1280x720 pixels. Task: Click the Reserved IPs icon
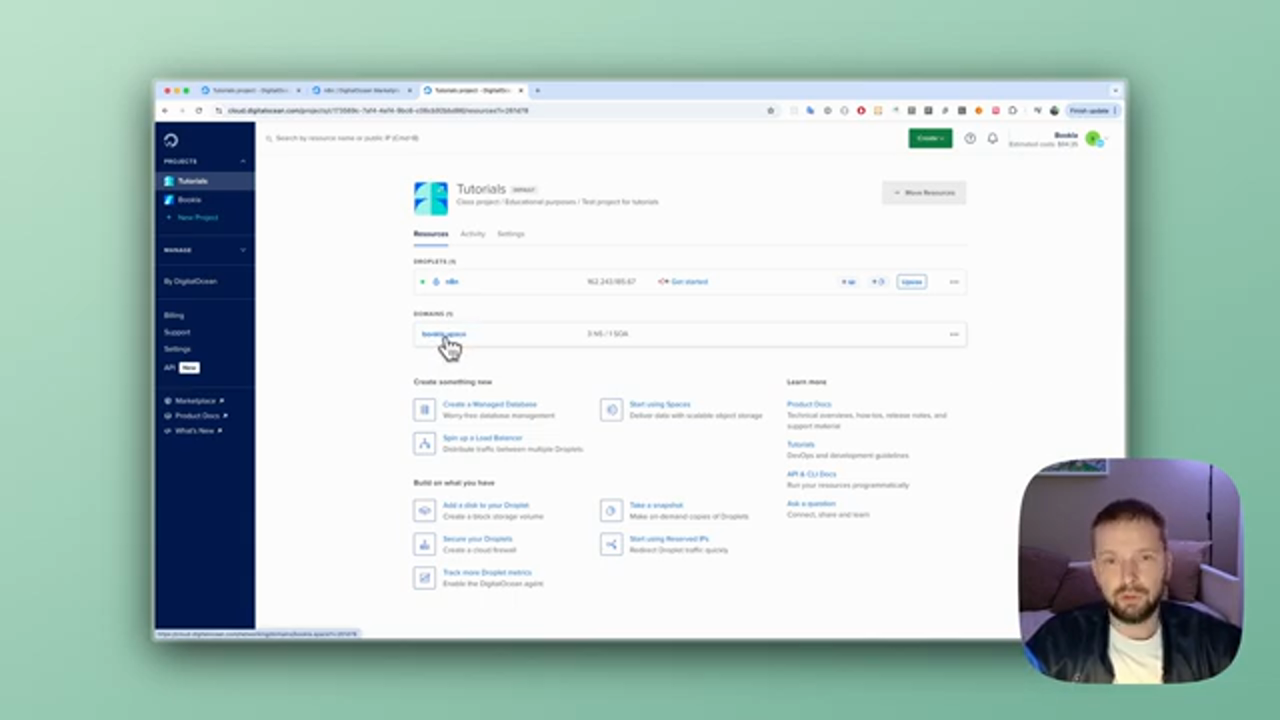click(611, 544)
